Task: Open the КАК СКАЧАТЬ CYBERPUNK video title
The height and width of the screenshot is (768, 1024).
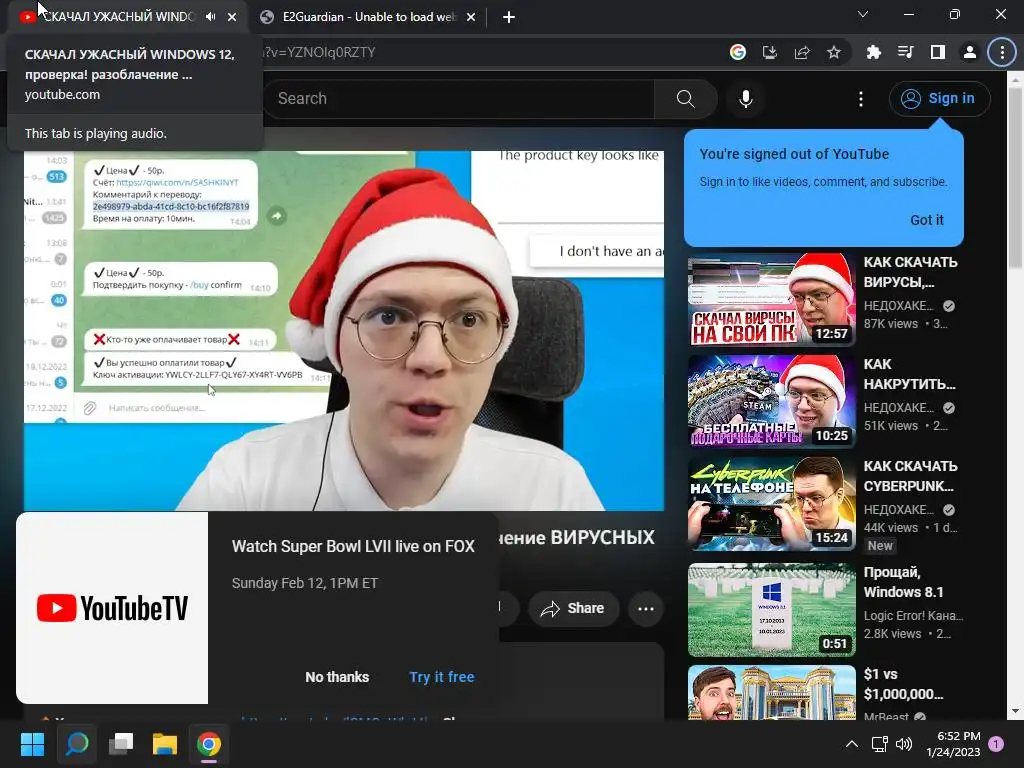Action: click(x=910, y=476)
